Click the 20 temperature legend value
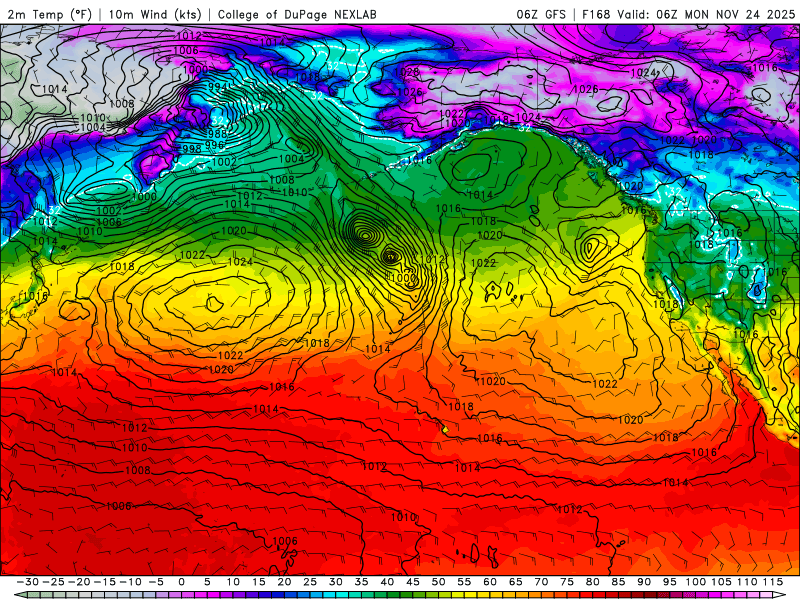The image size is (800, 600). 284,582
